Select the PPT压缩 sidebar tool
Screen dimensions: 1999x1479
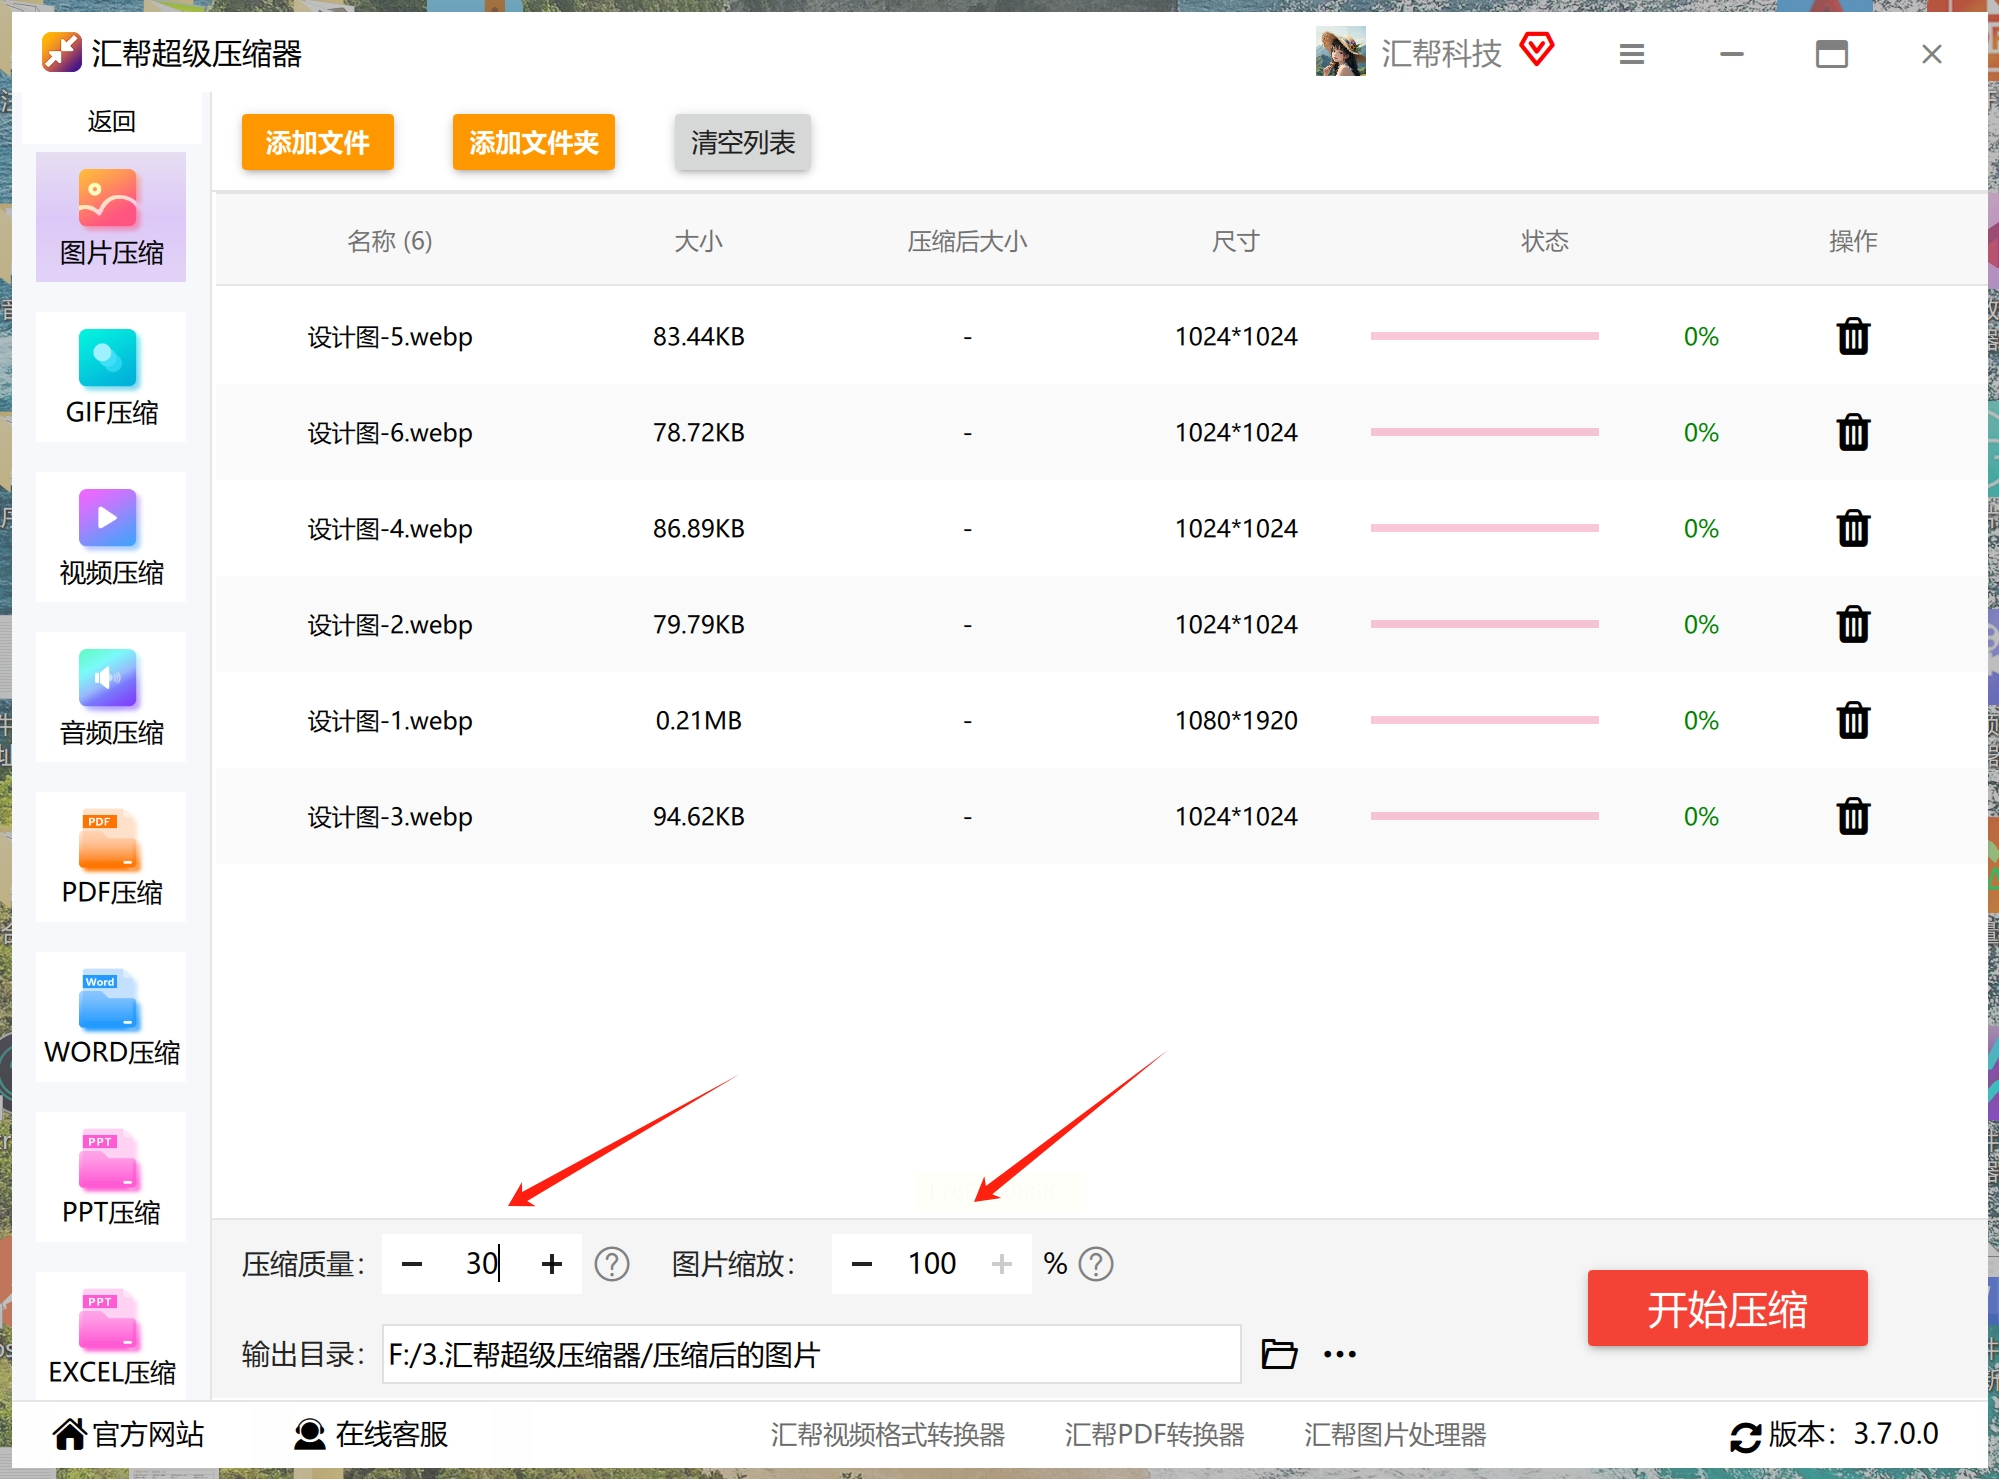click(x=111, y=1177)
